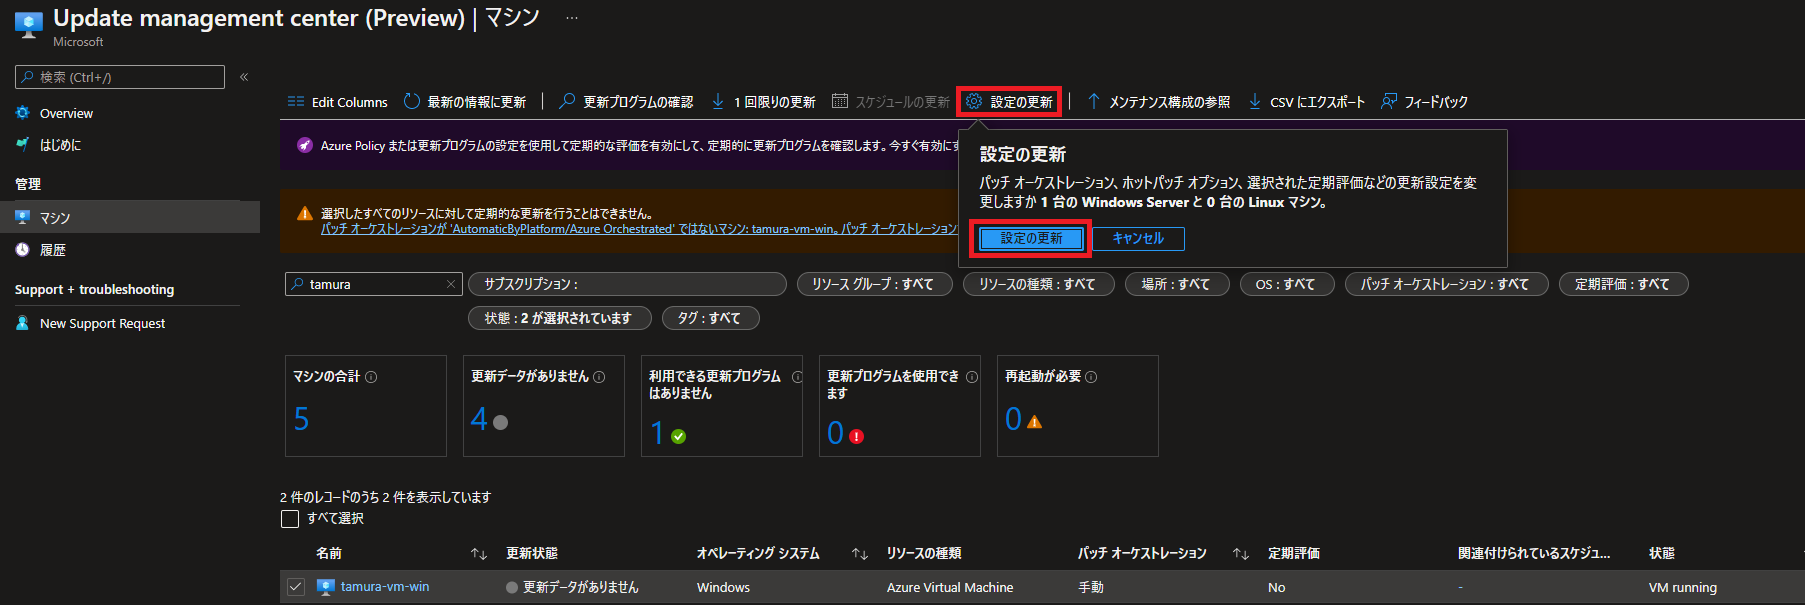Image resolution: width=1805 pixels, height=605 pixels.
Task: Click the CSV export download icon
Action: [x=1255, y=101]
